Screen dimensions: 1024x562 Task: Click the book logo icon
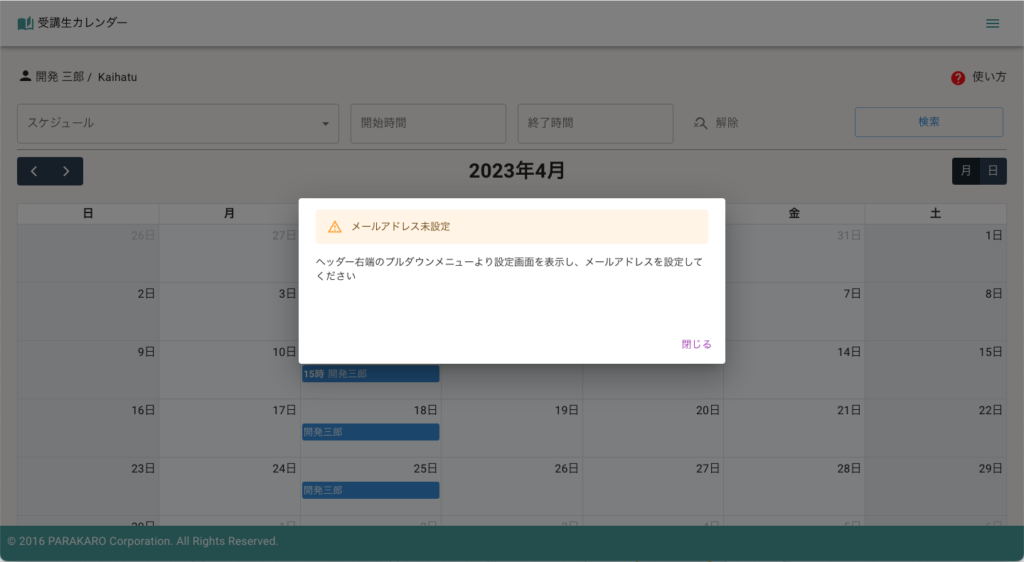(25, 23)
